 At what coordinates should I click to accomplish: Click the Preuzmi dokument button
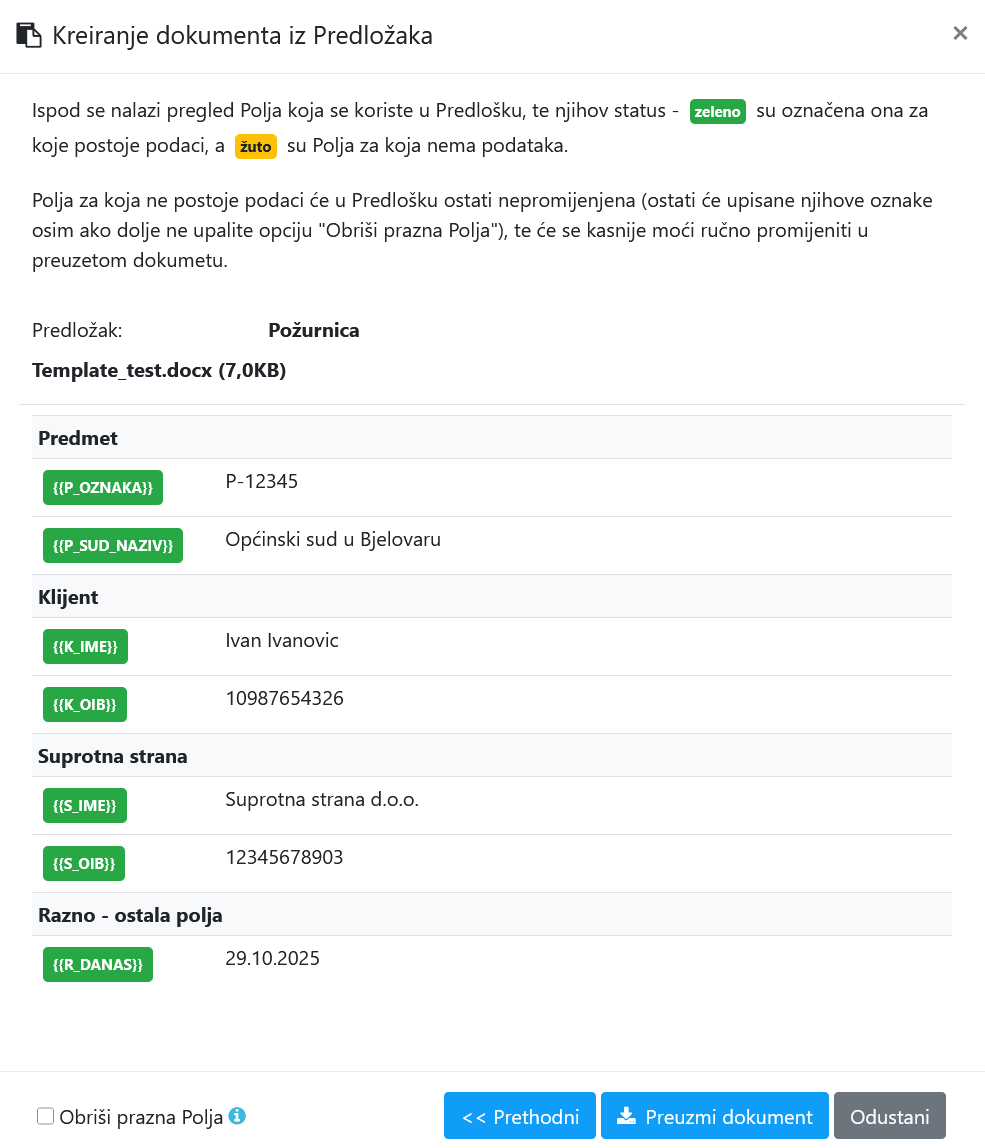(x=714, y=1116)
